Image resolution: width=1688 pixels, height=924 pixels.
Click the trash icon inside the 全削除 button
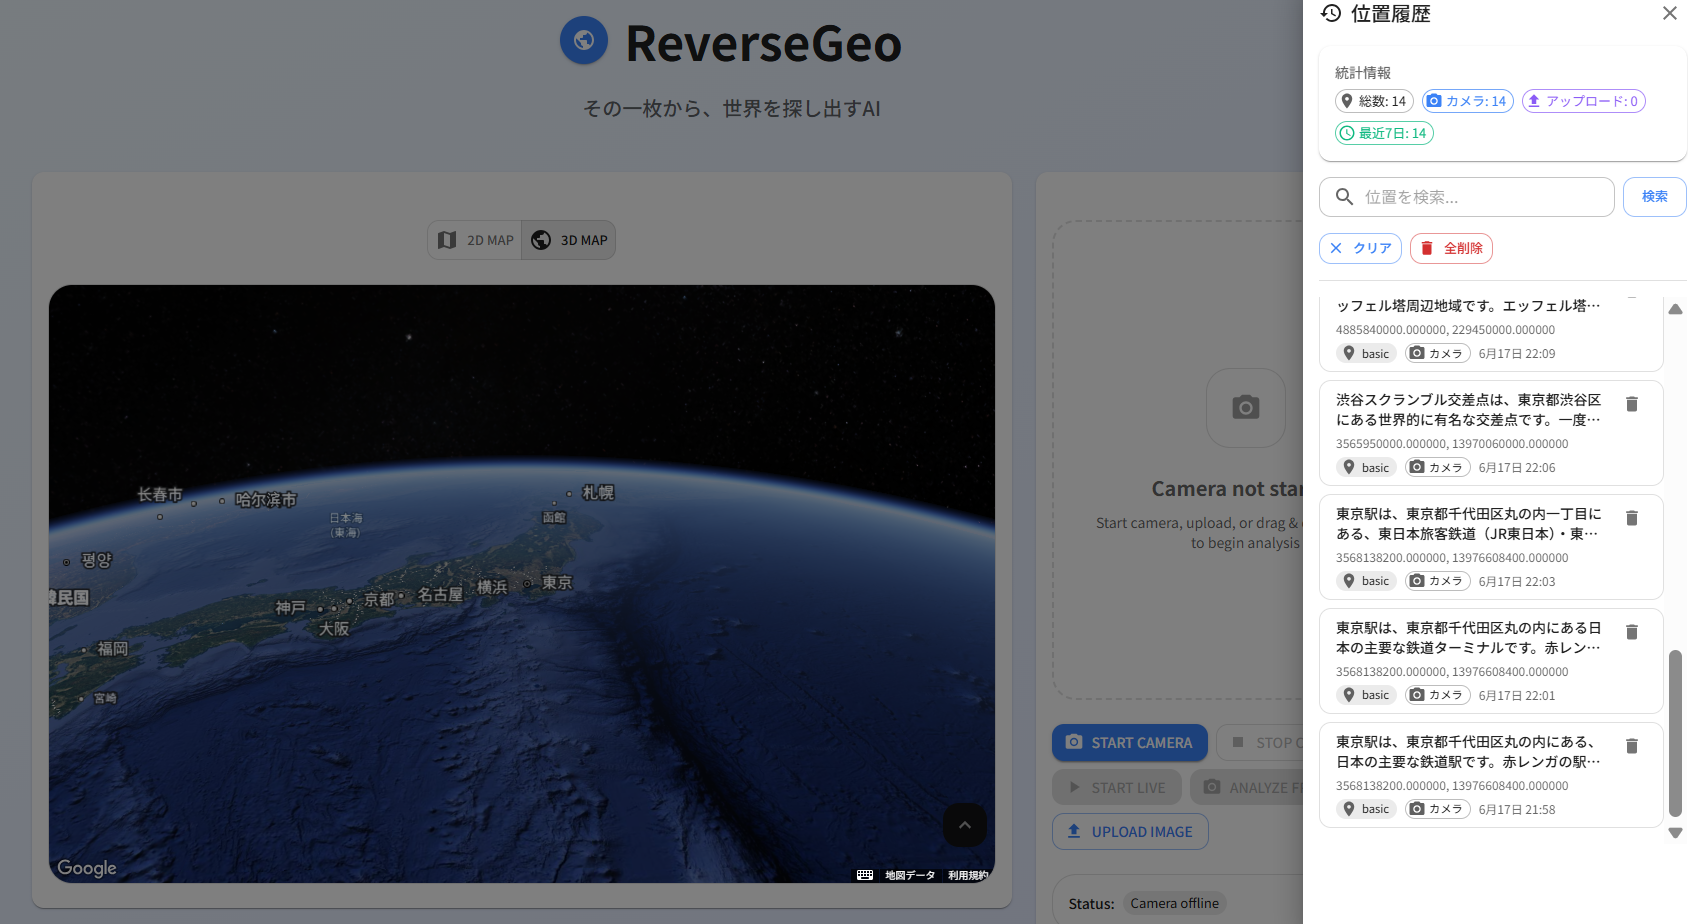click(x=1427, y=248)
